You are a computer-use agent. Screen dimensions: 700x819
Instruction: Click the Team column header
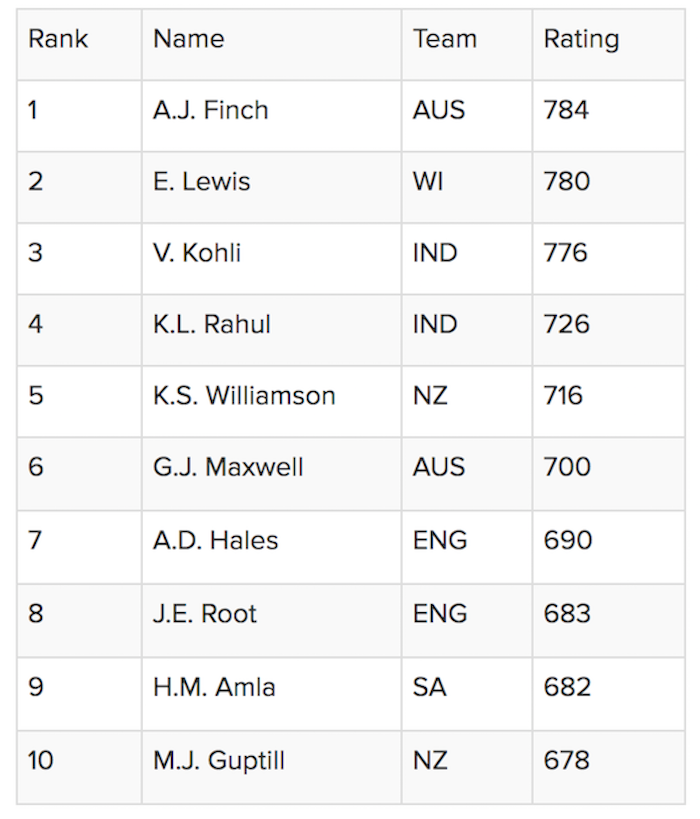445,40
